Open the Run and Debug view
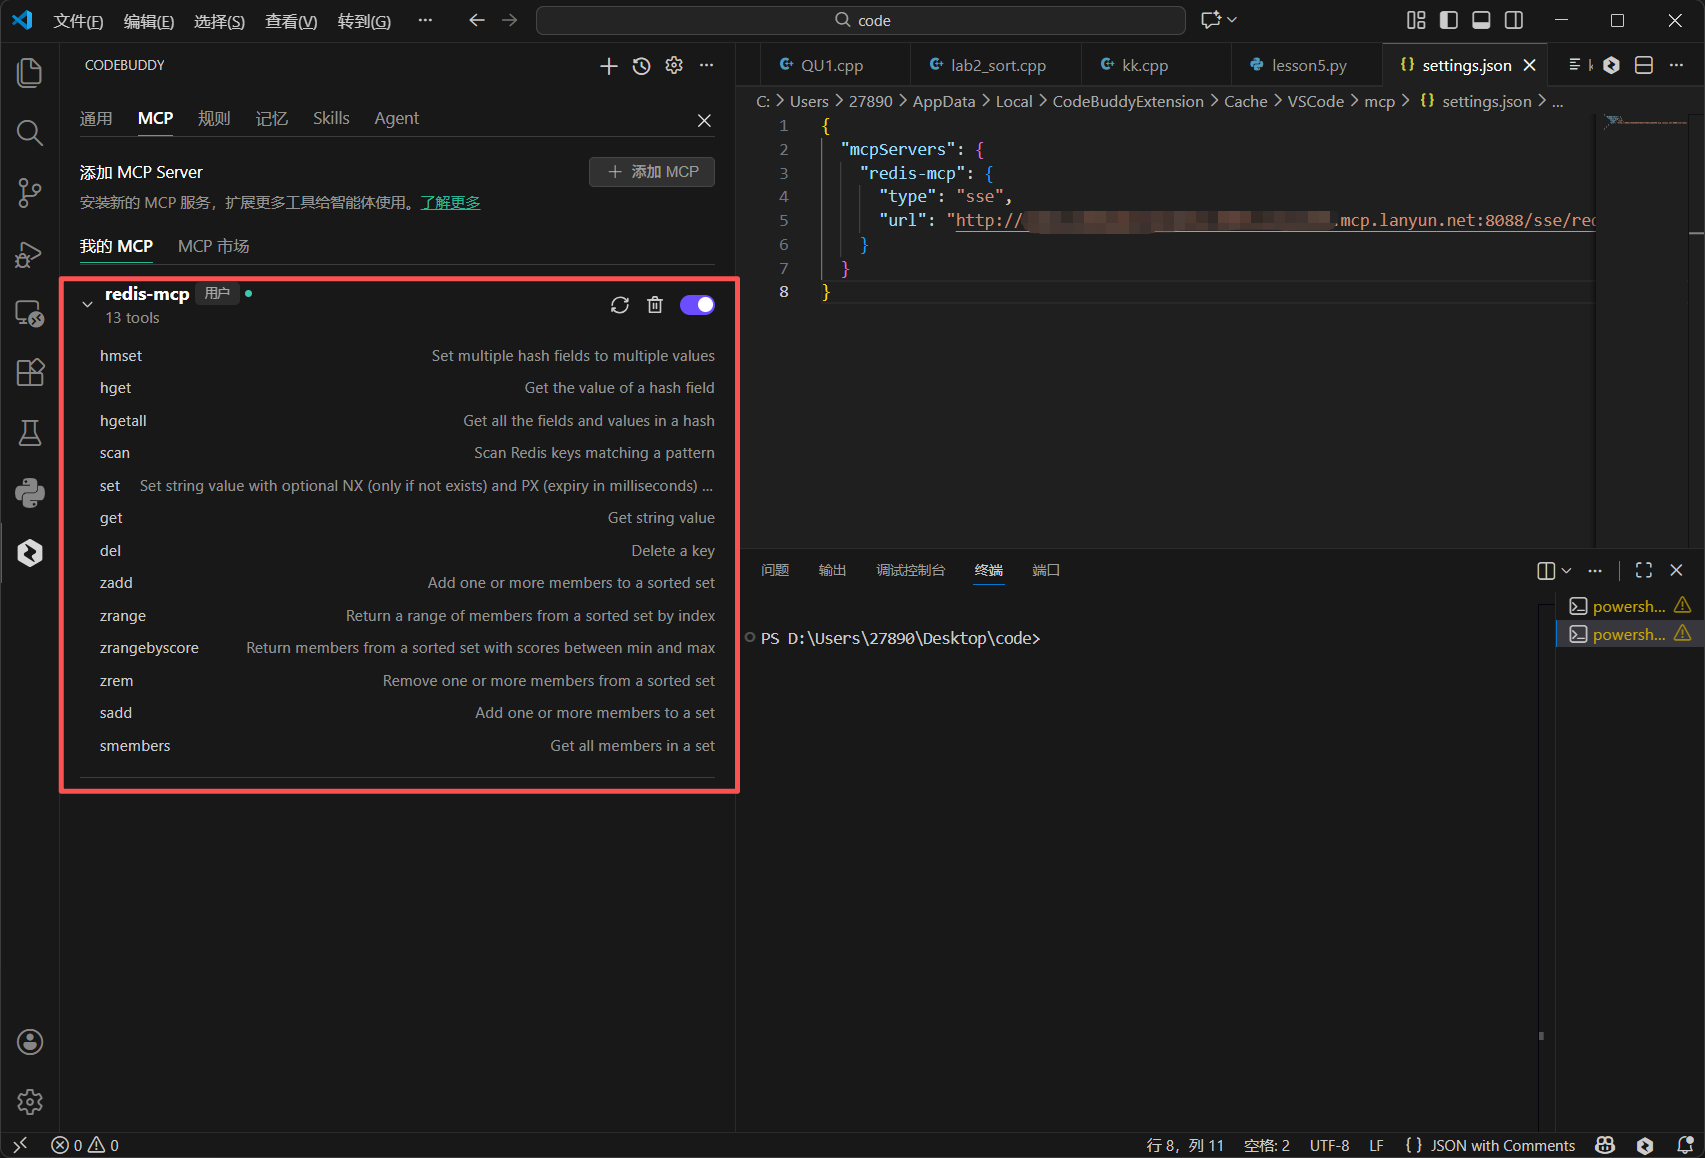The width and height of the screenshot is (1705, 1158). tap(30, 254)
